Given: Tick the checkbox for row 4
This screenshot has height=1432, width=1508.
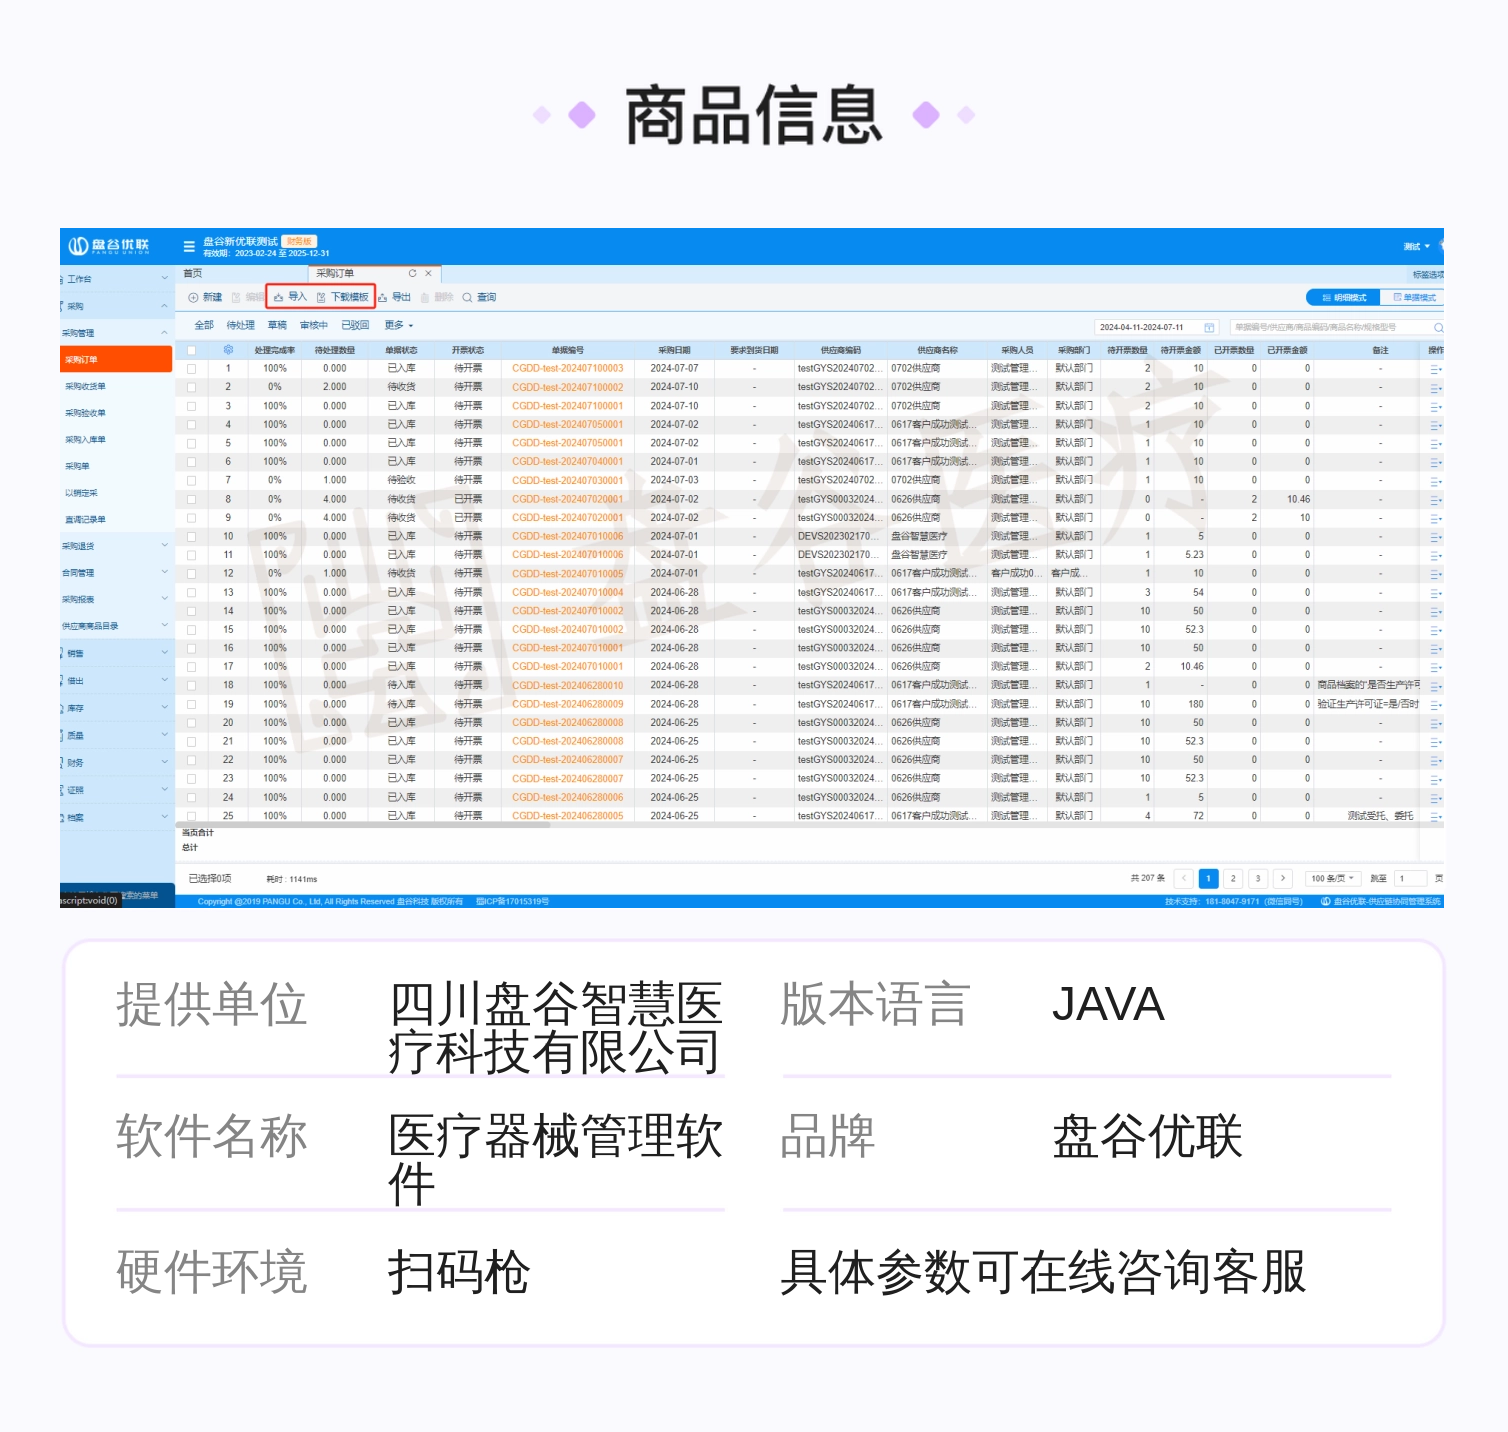Looking at the screenshot, I should 191,425.
